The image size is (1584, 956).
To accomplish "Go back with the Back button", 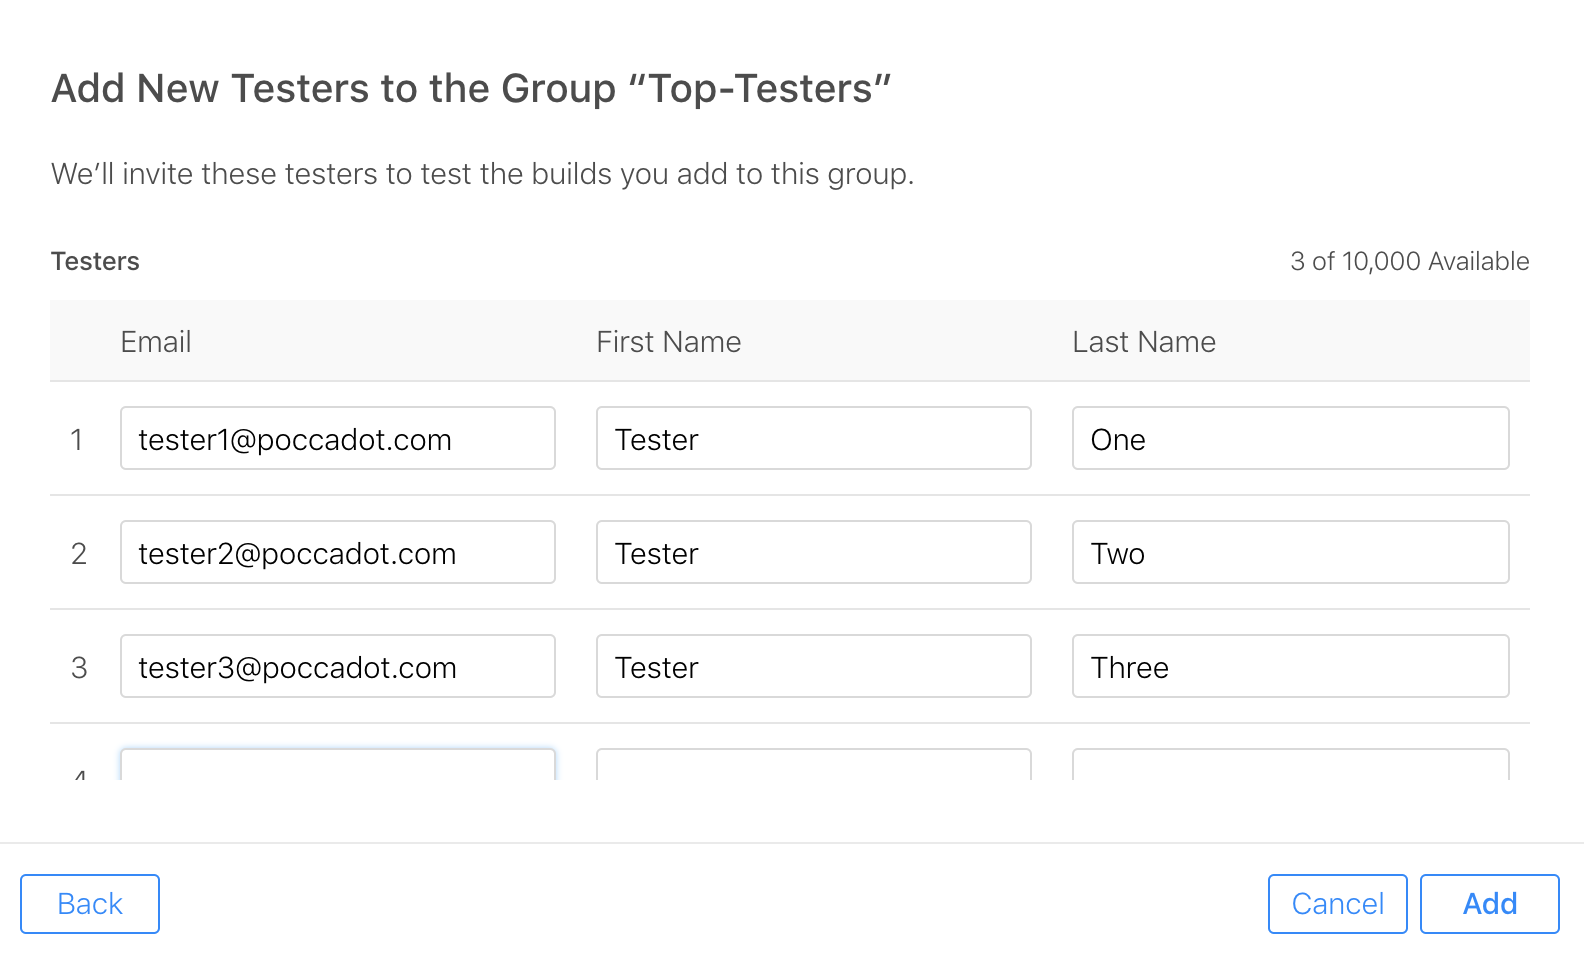I will [90, 904].
